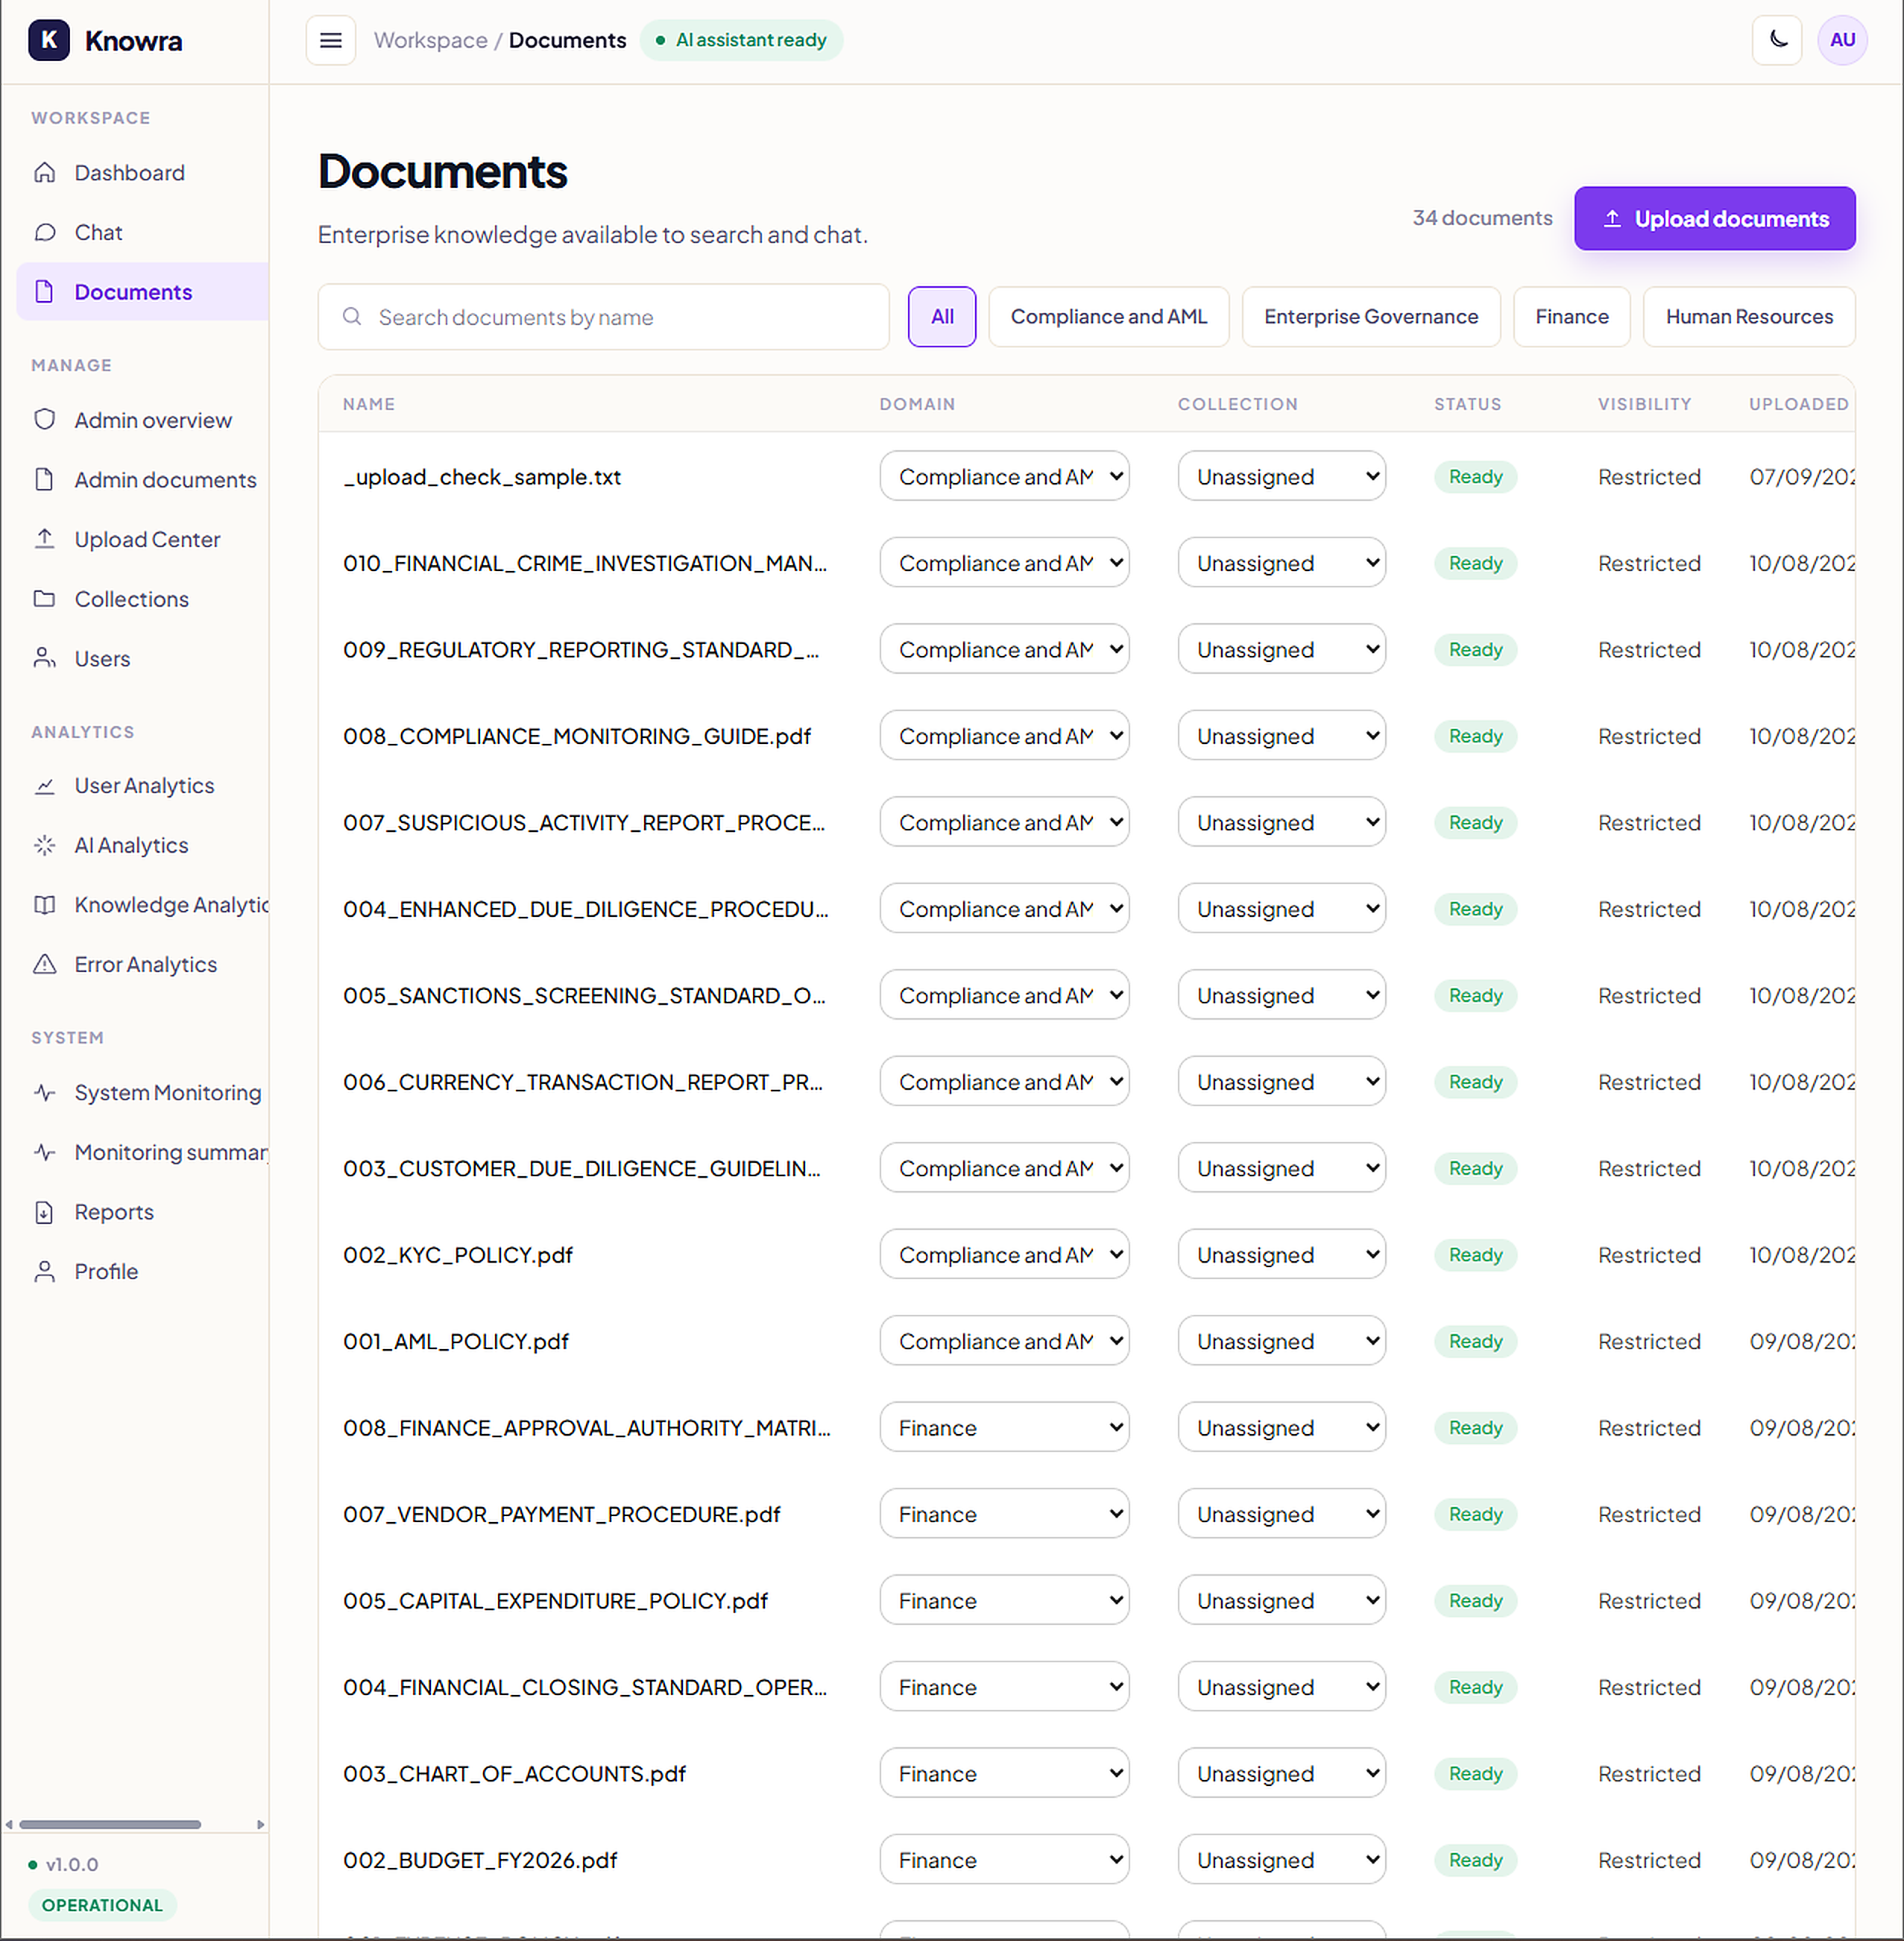Viewport: 1904px width, 1941px height.
Task: Click the Dashboard home icon
Action: pos(45,173)
